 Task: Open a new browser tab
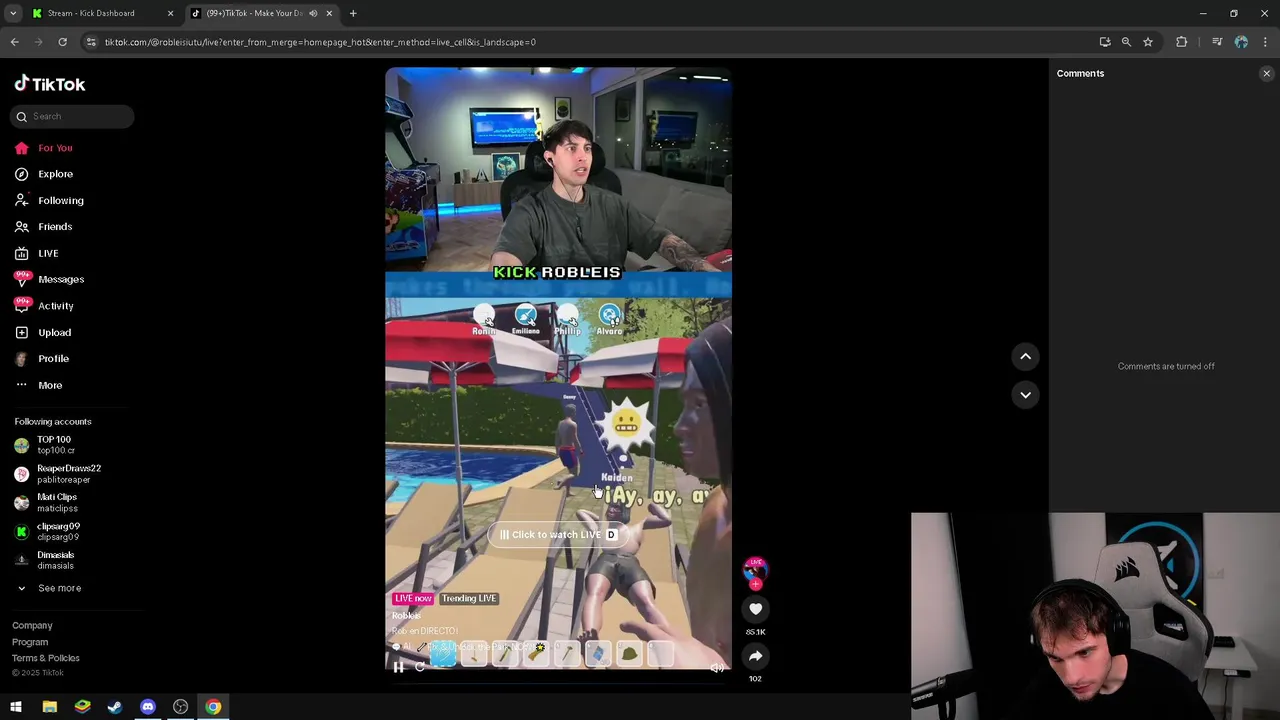[353, 13]
